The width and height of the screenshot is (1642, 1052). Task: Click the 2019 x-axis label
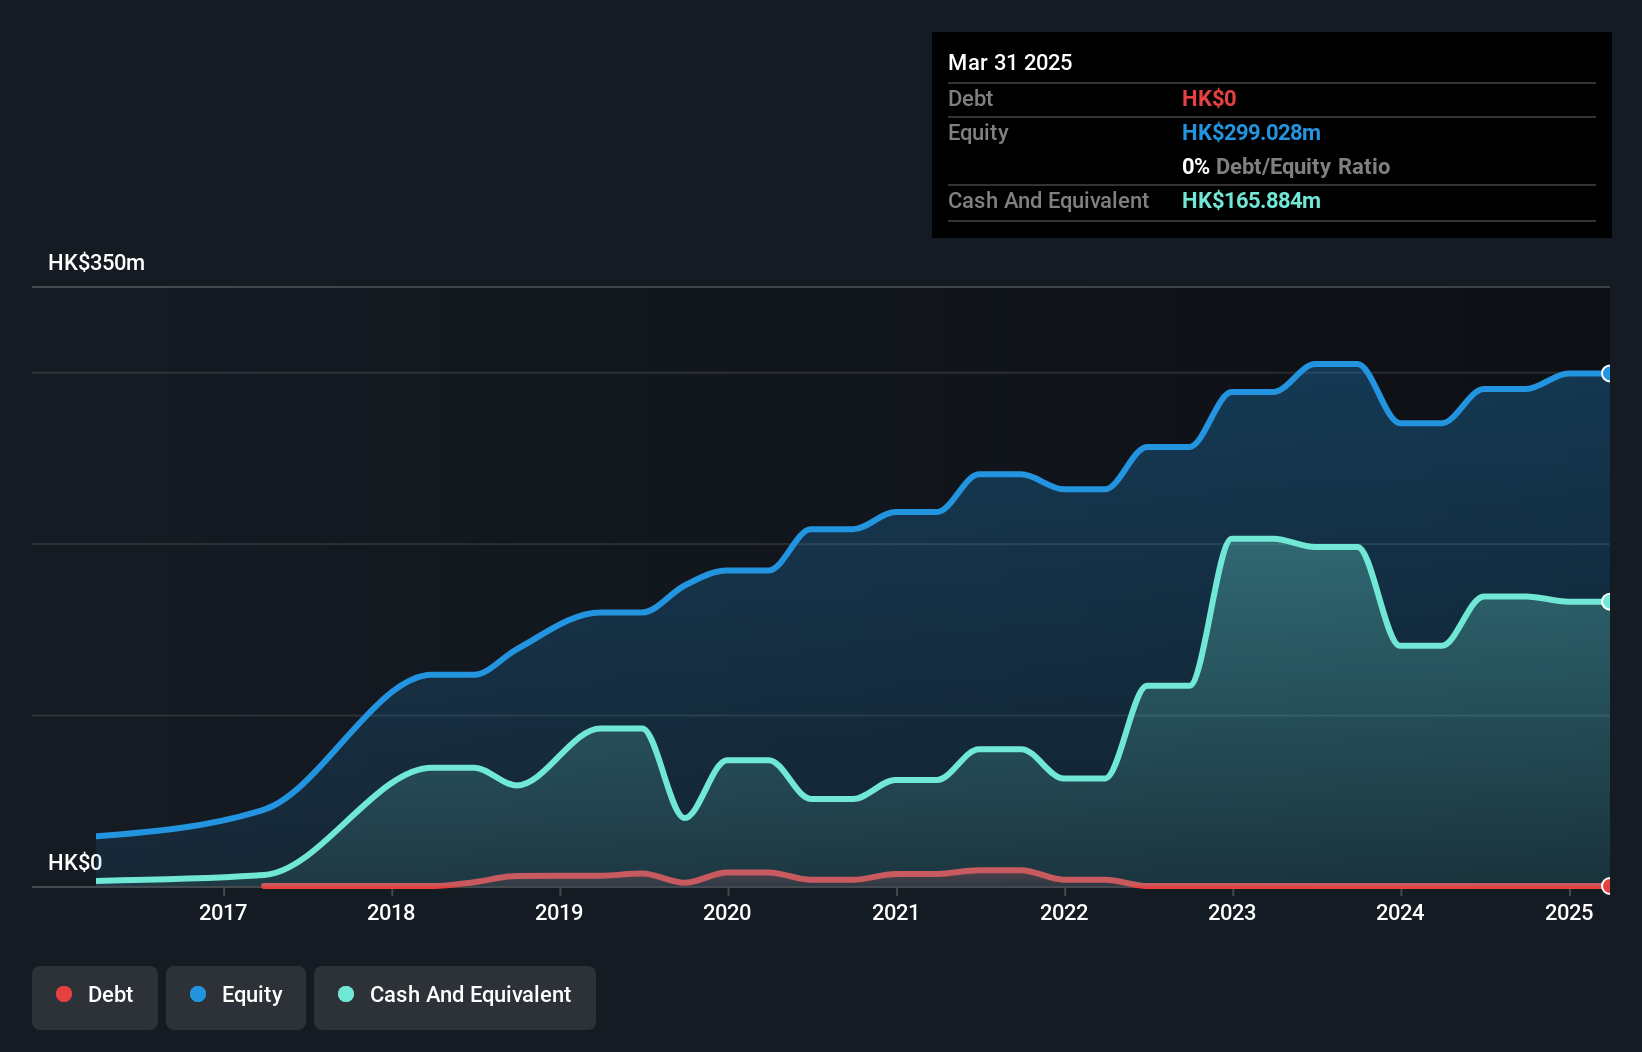pyautogui.click(x=559, y=912)
